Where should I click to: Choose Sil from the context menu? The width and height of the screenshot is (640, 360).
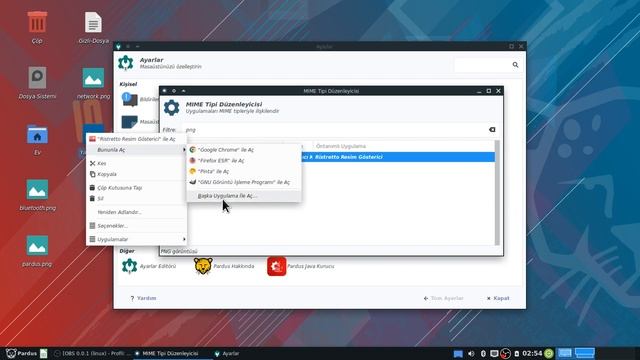pos(136,199)
